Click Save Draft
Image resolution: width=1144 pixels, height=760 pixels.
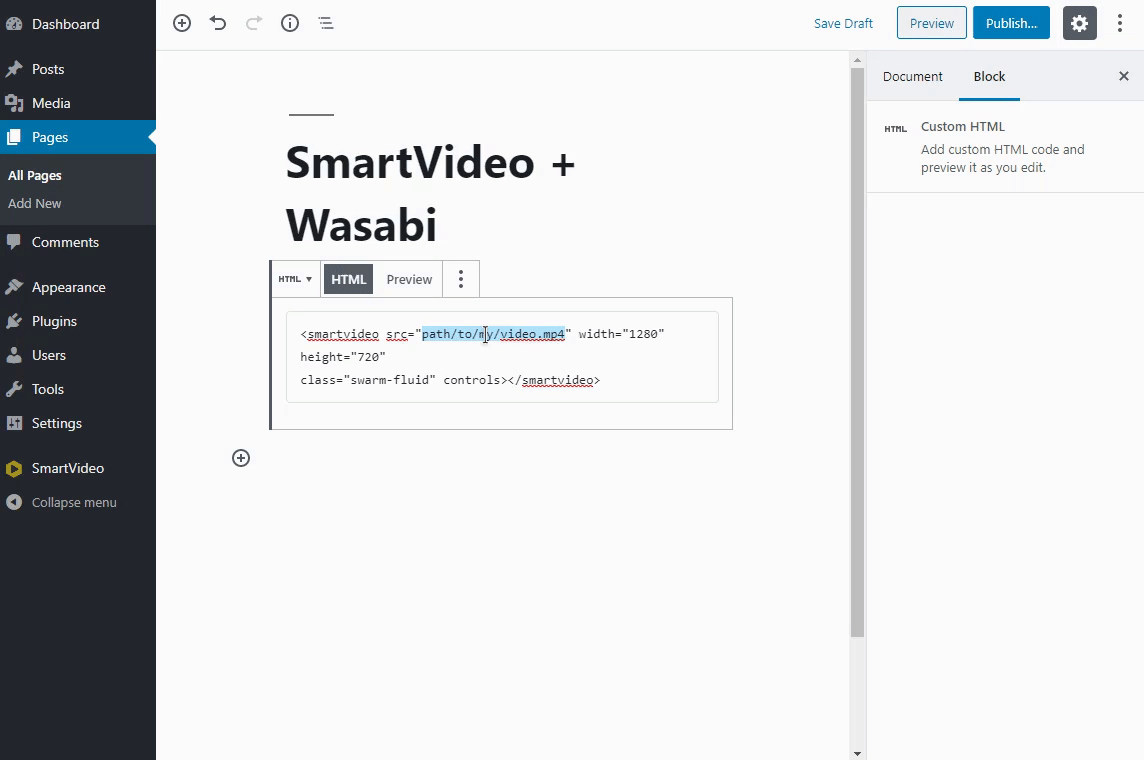pos(843,23)
